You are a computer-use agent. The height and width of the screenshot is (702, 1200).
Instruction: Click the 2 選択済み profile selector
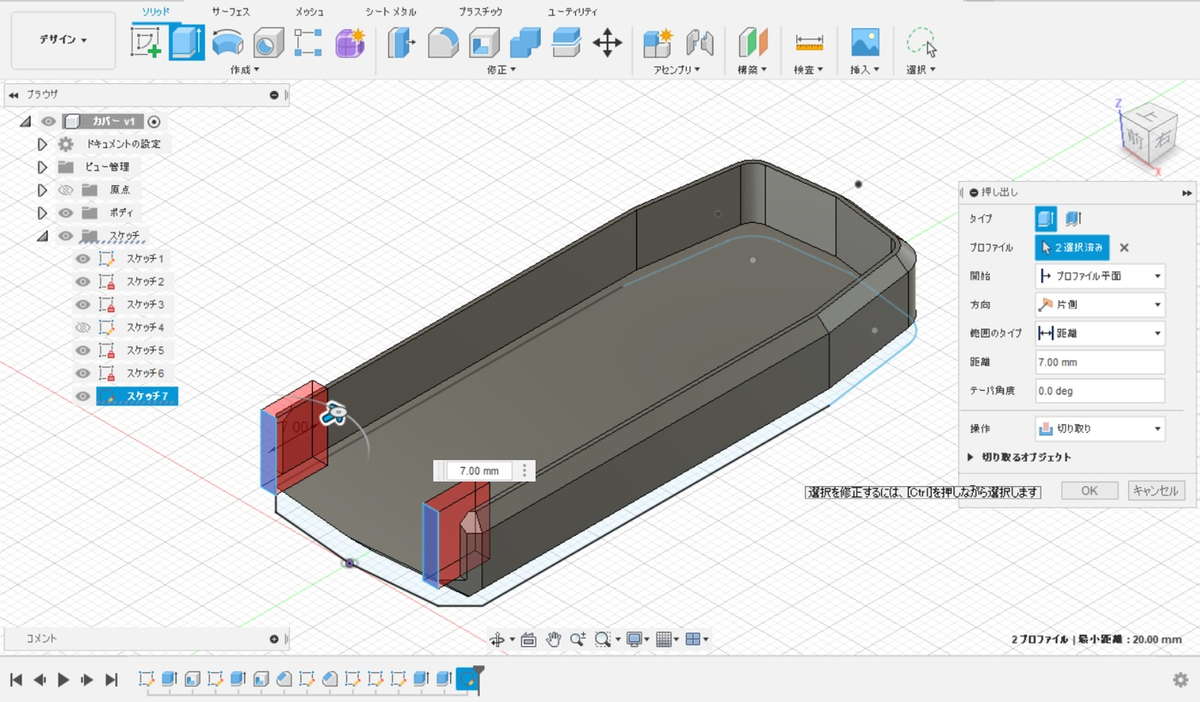pyautogui.click(x=1072, y=247)
